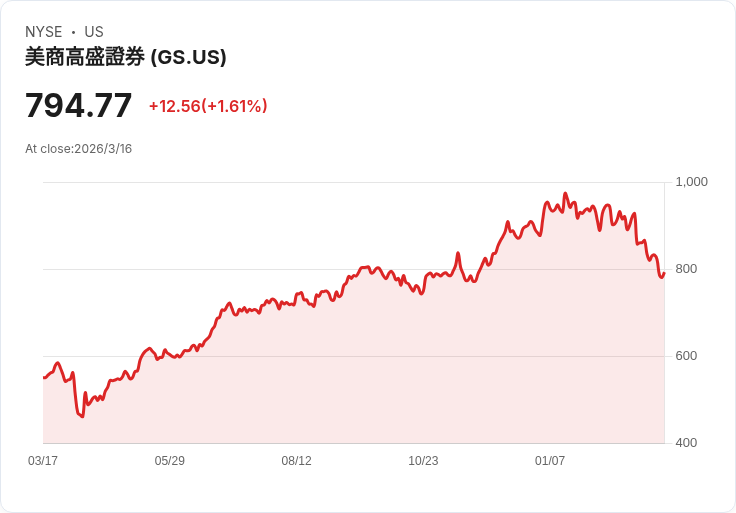Select the rightmost end of the price line

[664, 273]
